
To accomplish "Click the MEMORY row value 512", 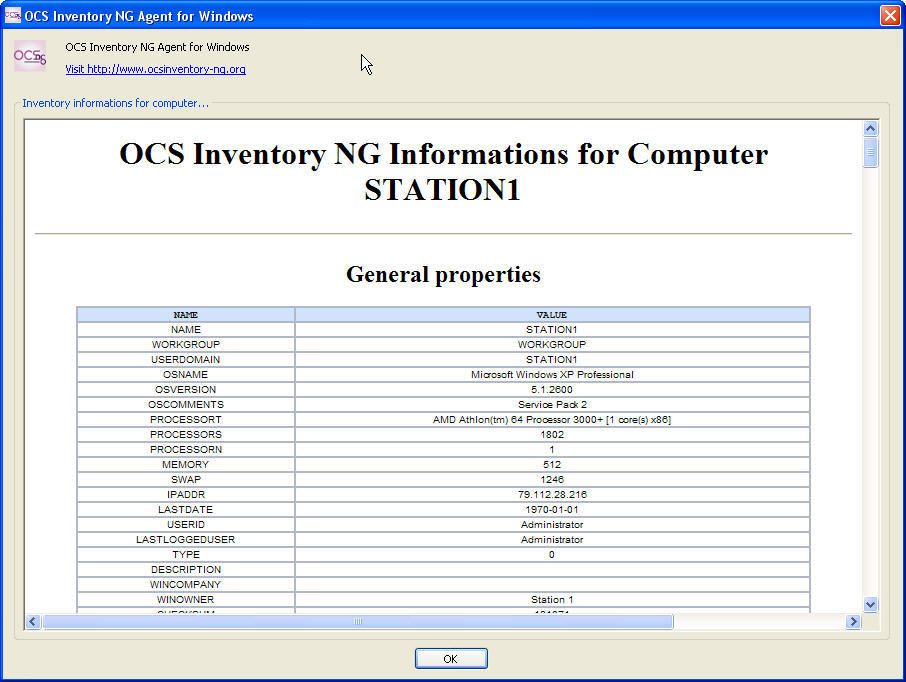I will coord(551,464).
